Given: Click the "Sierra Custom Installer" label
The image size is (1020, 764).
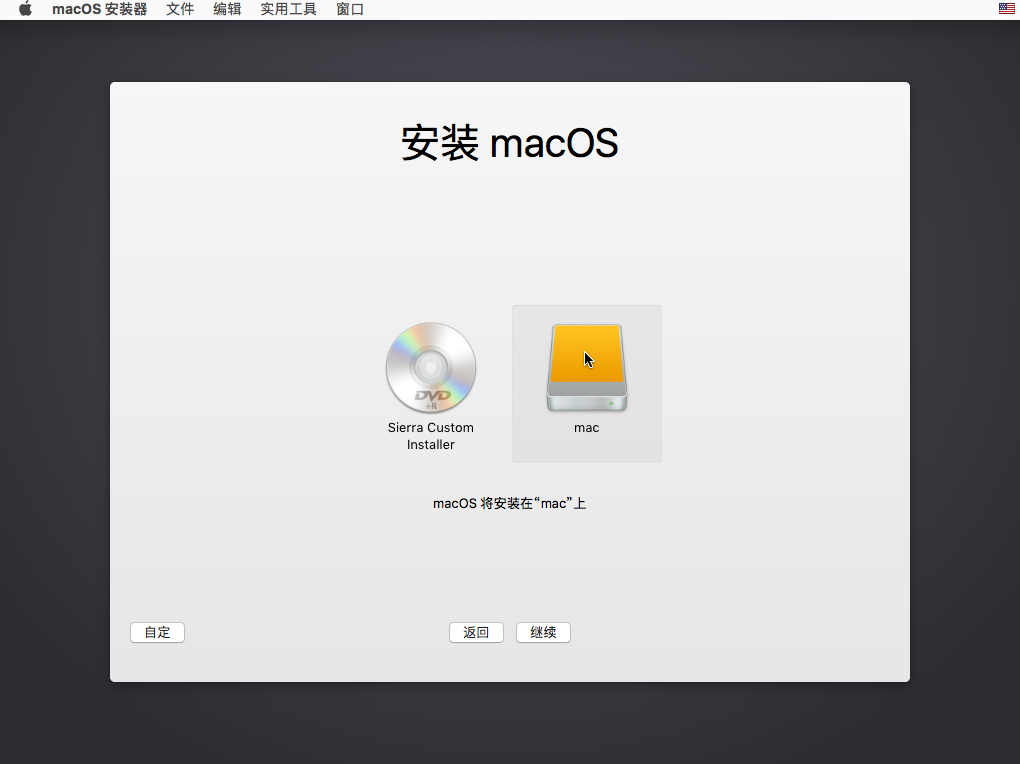Looking at the screenshot, I should (431, 436).
